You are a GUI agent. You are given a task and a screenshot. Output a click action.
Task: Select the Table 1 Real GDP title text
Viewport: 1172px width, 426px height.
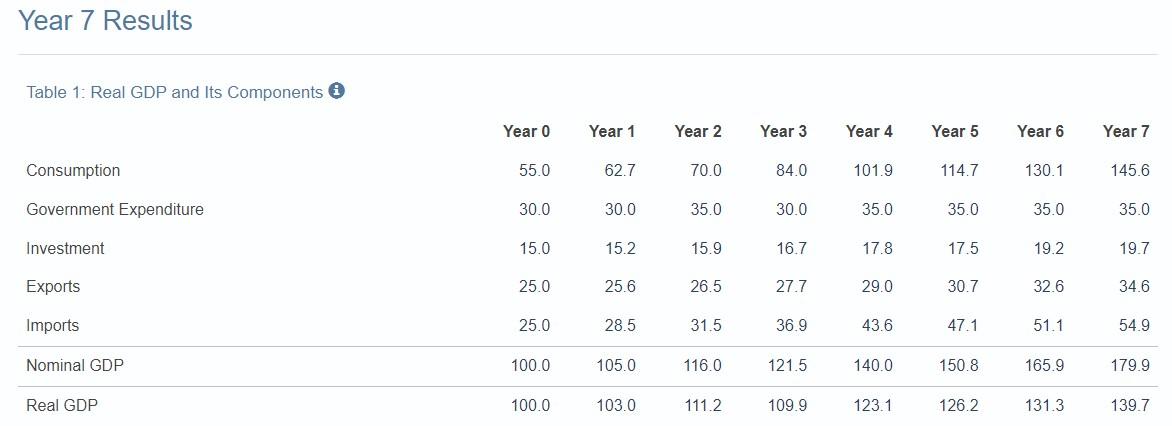tap(174, 92)
